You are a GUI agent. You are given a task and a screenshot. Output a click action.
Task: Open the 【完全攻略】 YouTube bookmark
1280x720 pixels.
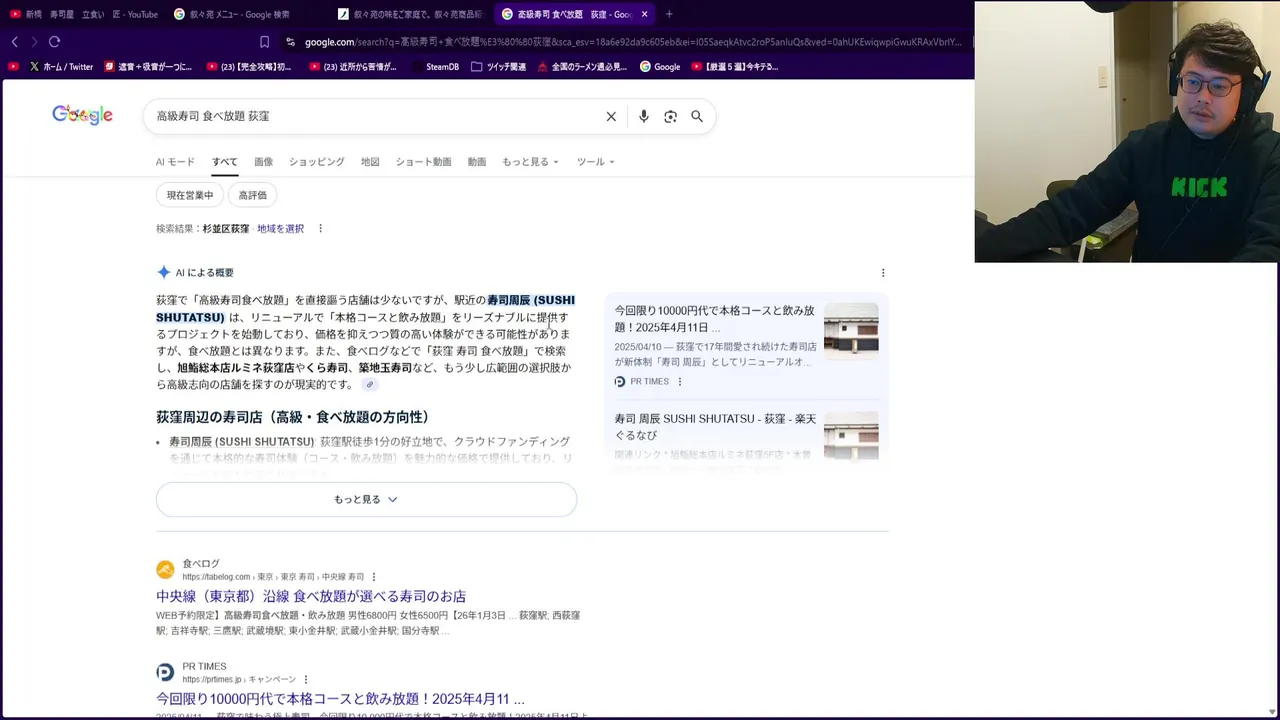pyautogui.click(x=249, y=67)
